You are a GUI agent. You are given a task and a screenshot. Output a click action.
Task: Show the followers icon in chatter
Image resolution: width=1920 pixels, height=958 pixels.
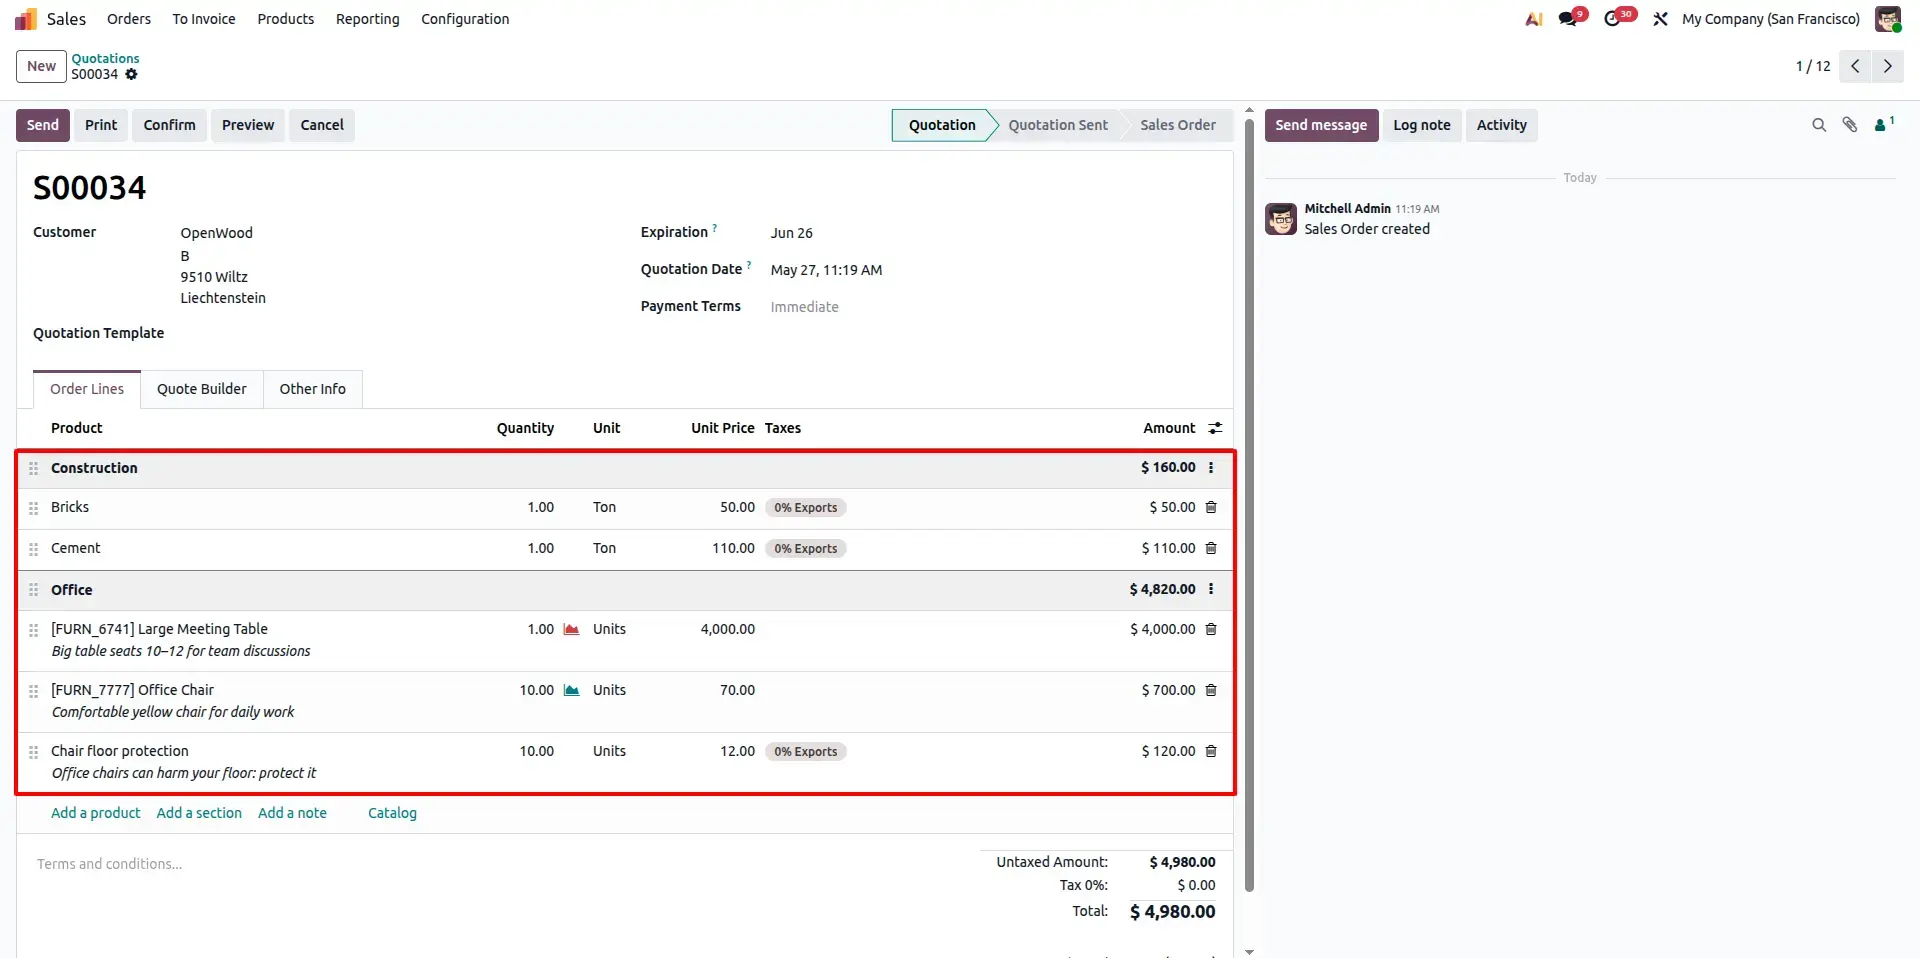point(1884,124)
